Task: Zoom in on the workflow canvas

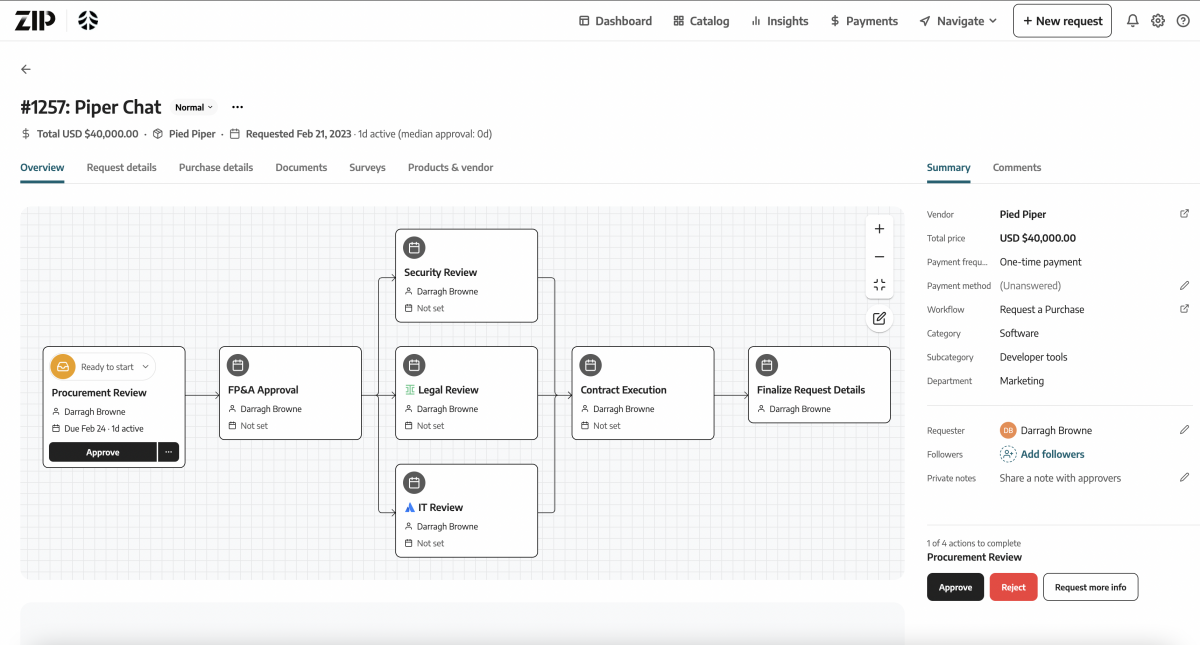Action: click(879, 229)
